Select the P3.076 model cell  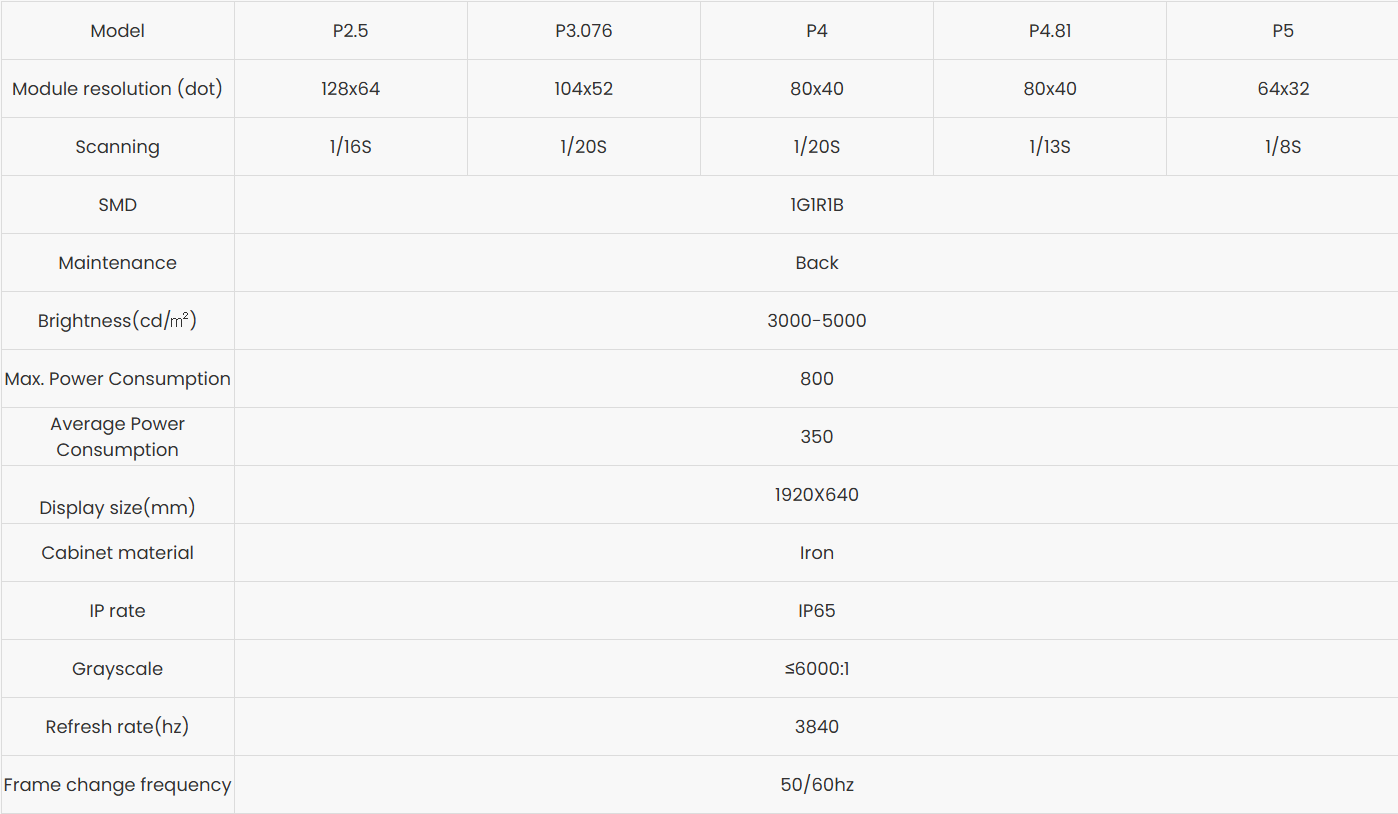(x=583, y=31)
